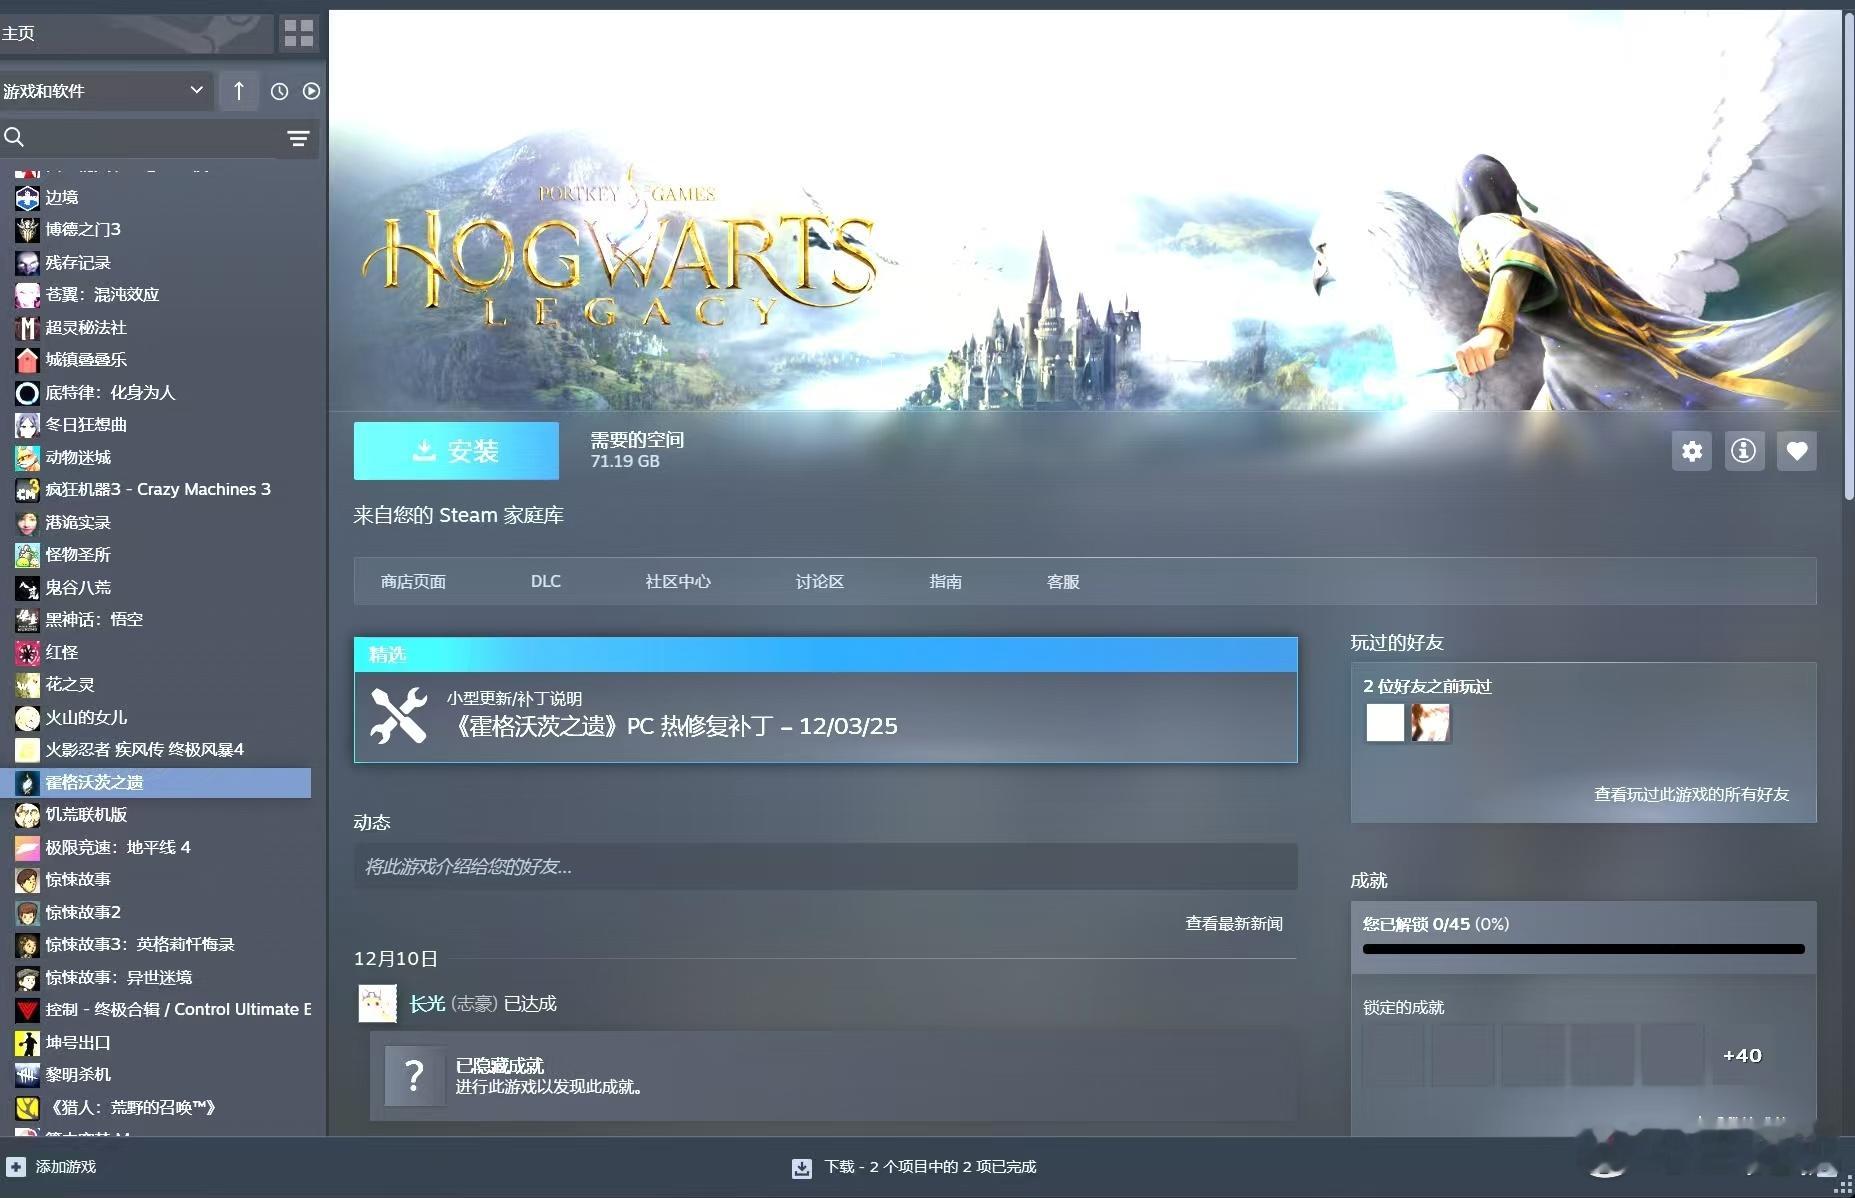
Task: Click the 安装 install button
Action: click(x=456, y=450)
